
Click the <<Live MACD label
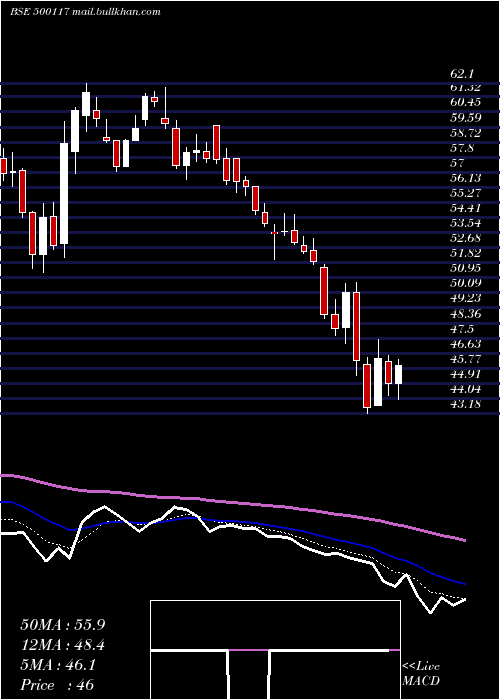tap(421, 673)
